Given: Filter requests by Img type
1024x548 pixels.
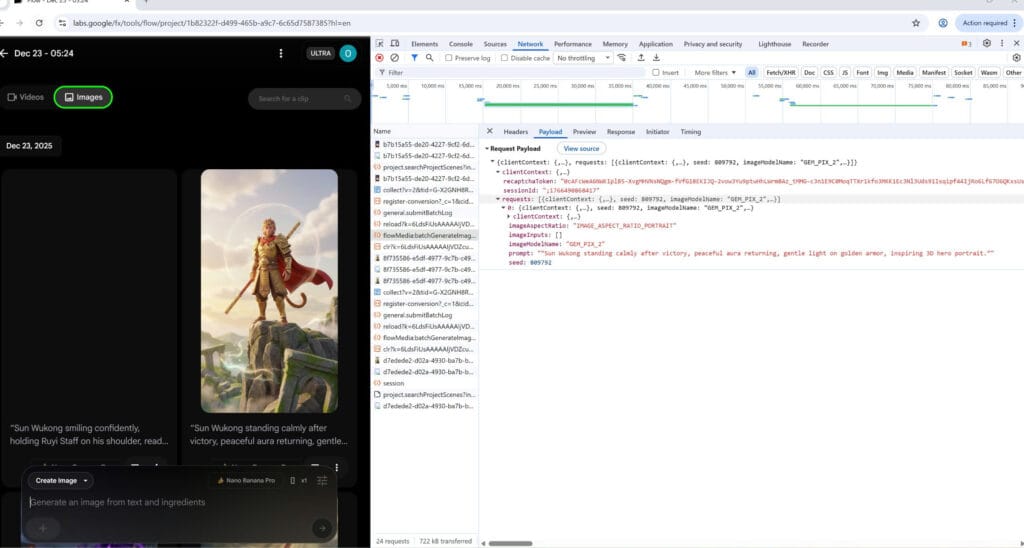Looking at the screenshot, I should point(882,73).
